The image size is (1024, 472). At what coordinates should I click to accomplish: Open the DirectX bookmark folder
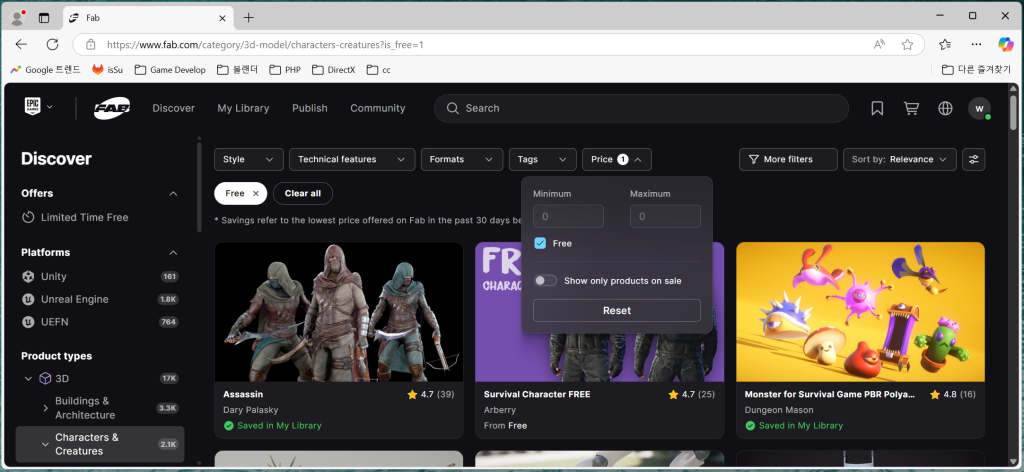[x=334, y=69]
